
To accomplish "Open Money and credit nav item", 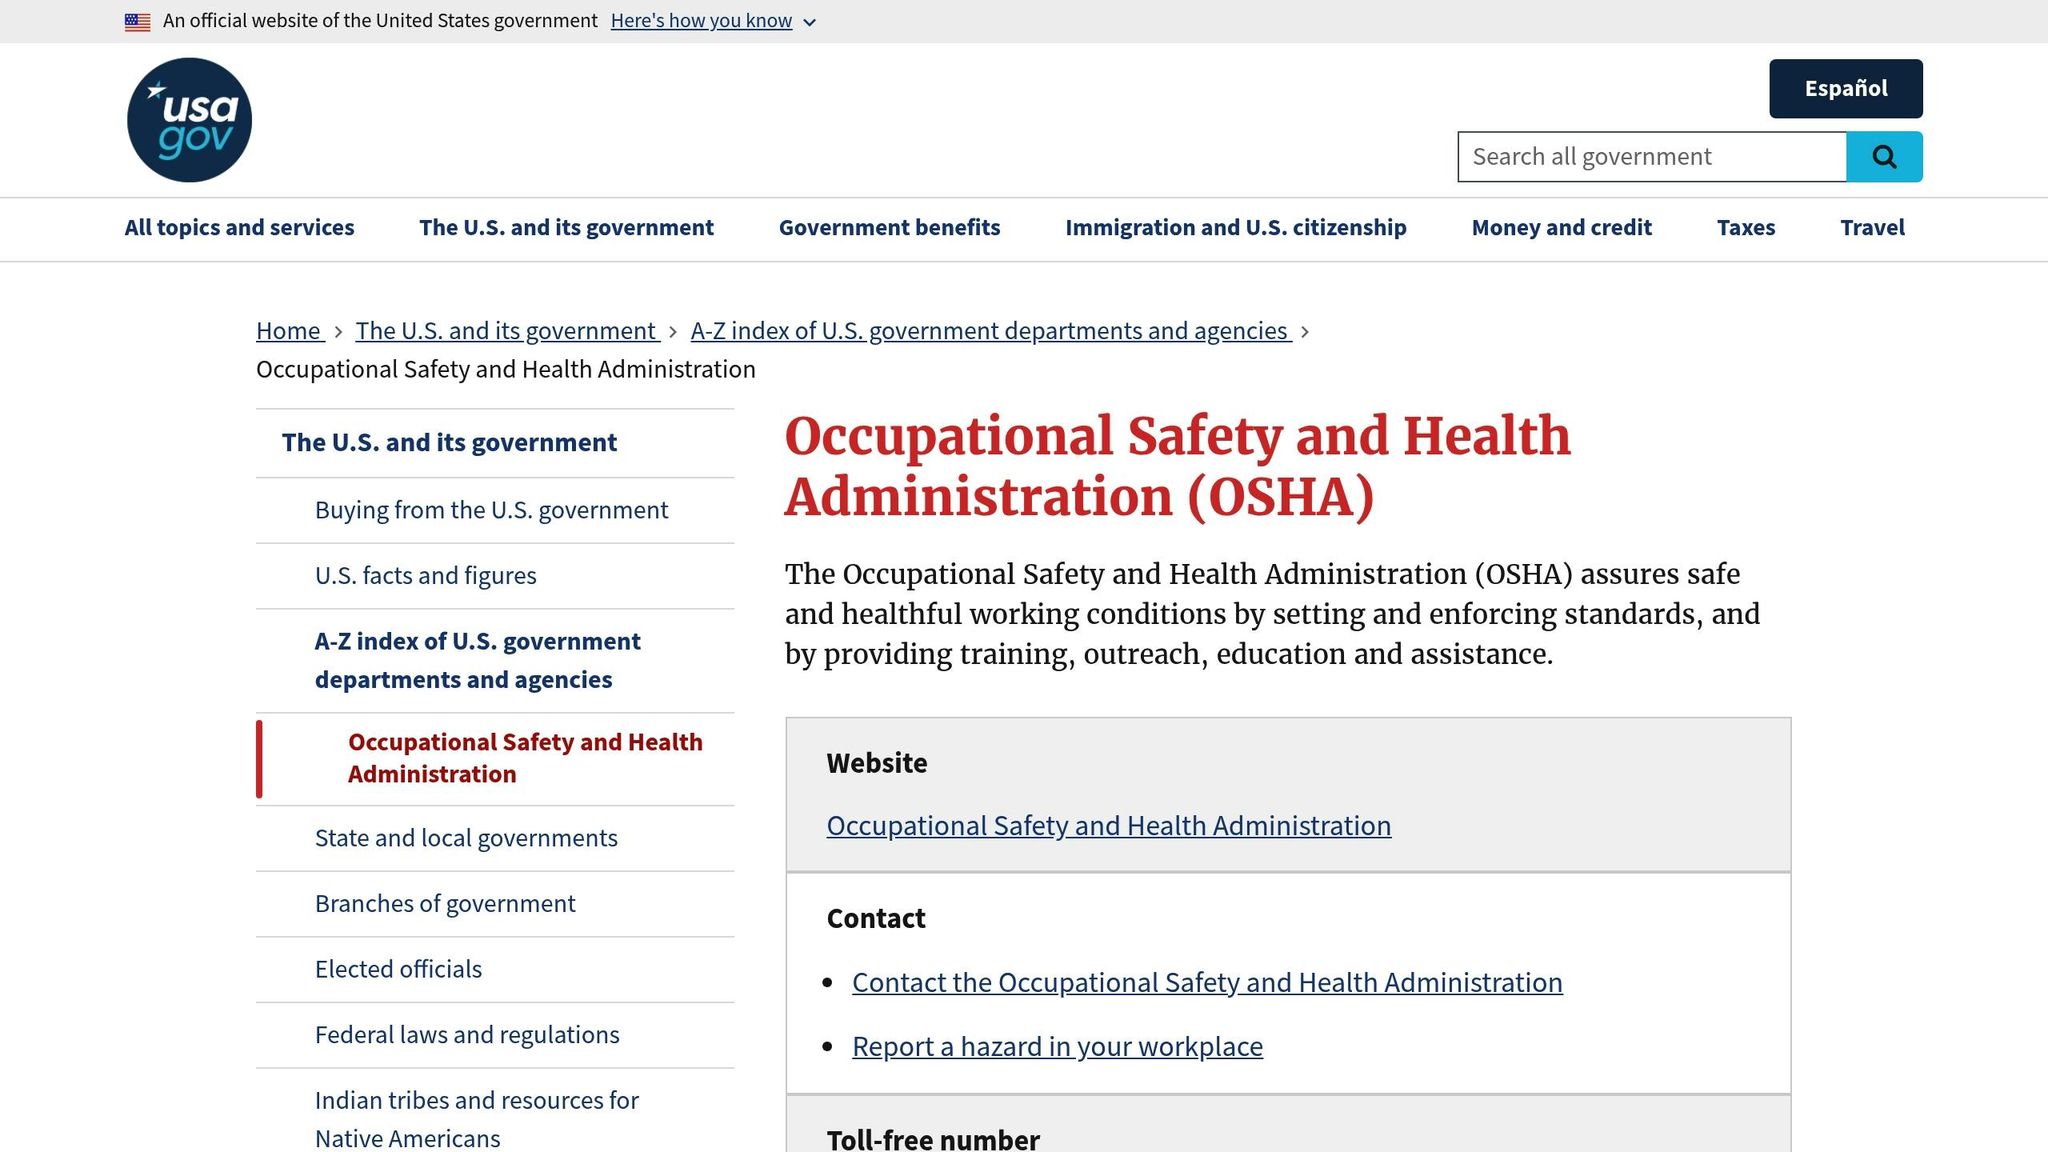I will (x=1561, y=228).
